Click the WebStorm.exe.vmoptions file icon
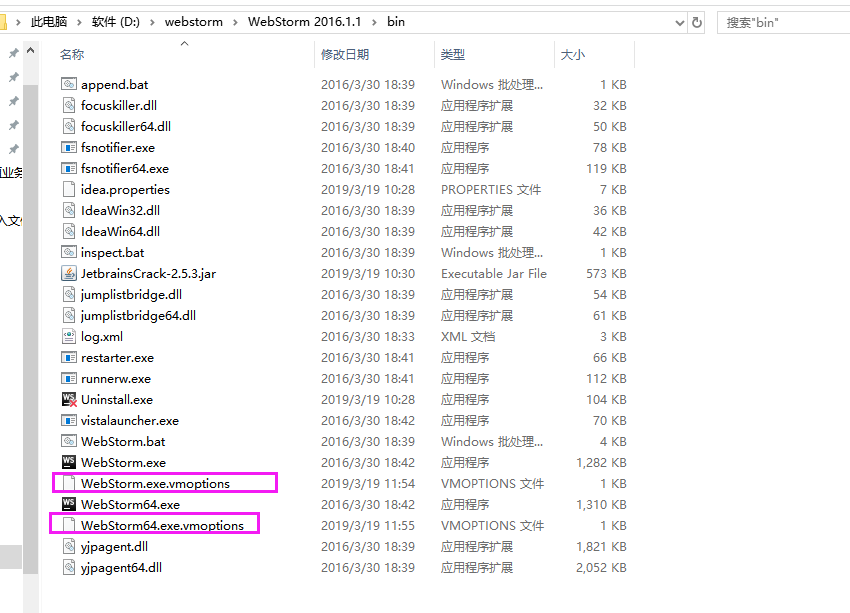This screenshot has width=850, height=613. point(69,483)
